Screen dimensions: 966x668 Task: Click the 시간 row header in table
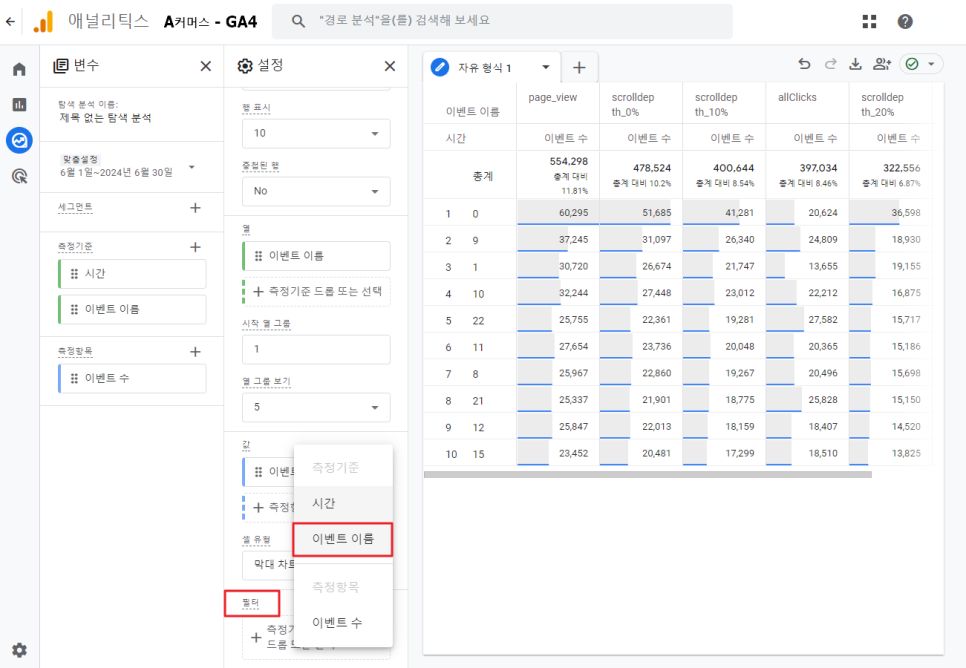point(456,139)
